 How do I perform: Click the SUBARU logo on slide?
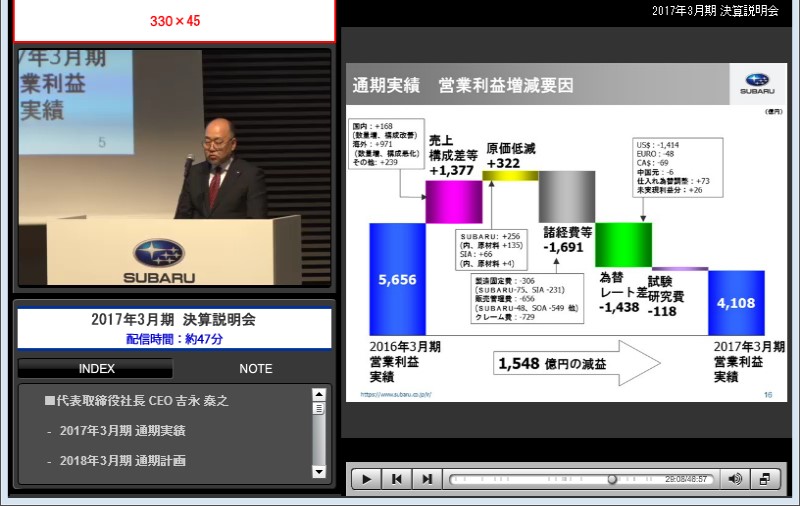coord(757,84)
